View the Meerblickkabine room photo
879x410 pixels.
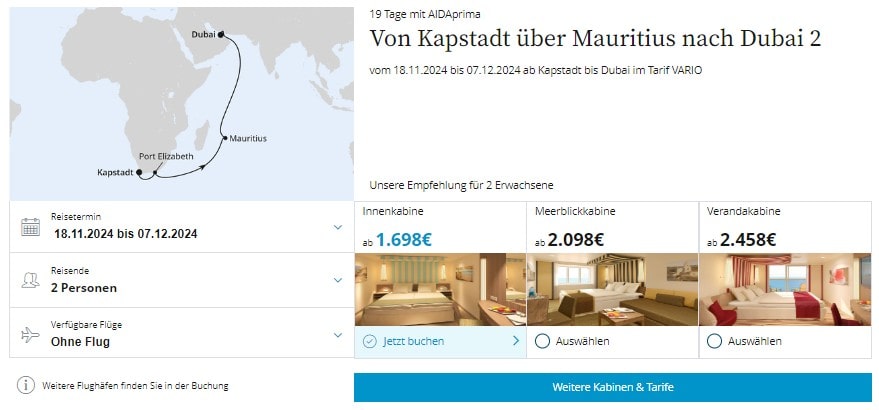pos(612,290)
